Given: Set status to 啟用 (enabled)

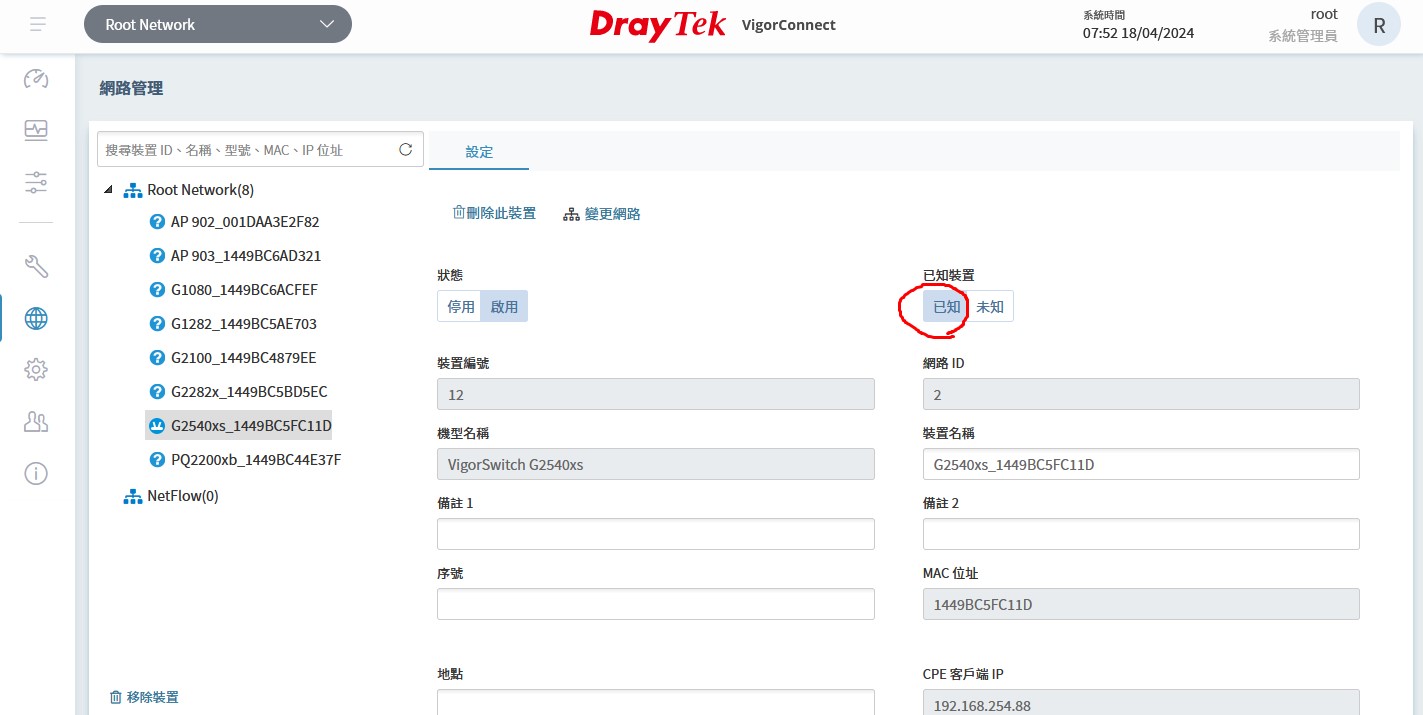Looking at the screenshot, I should 504,307.
